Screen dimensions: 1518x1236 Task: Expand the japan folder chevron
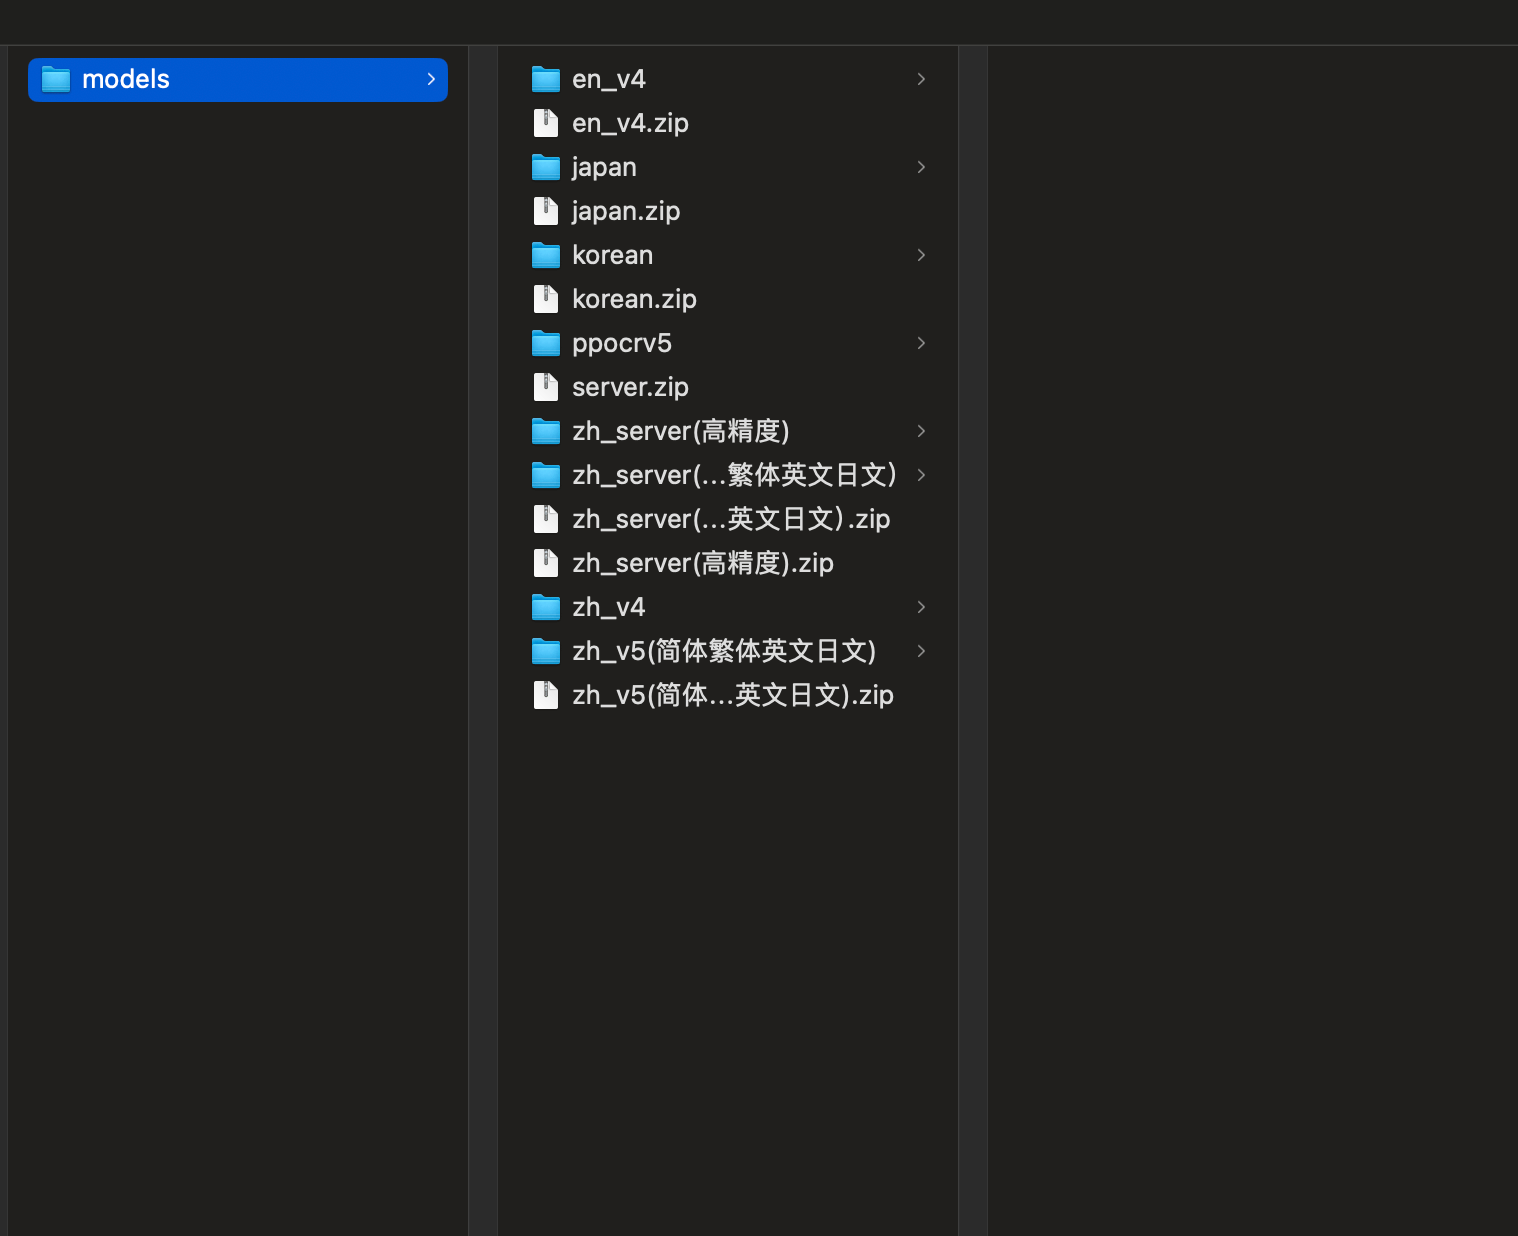921,167
